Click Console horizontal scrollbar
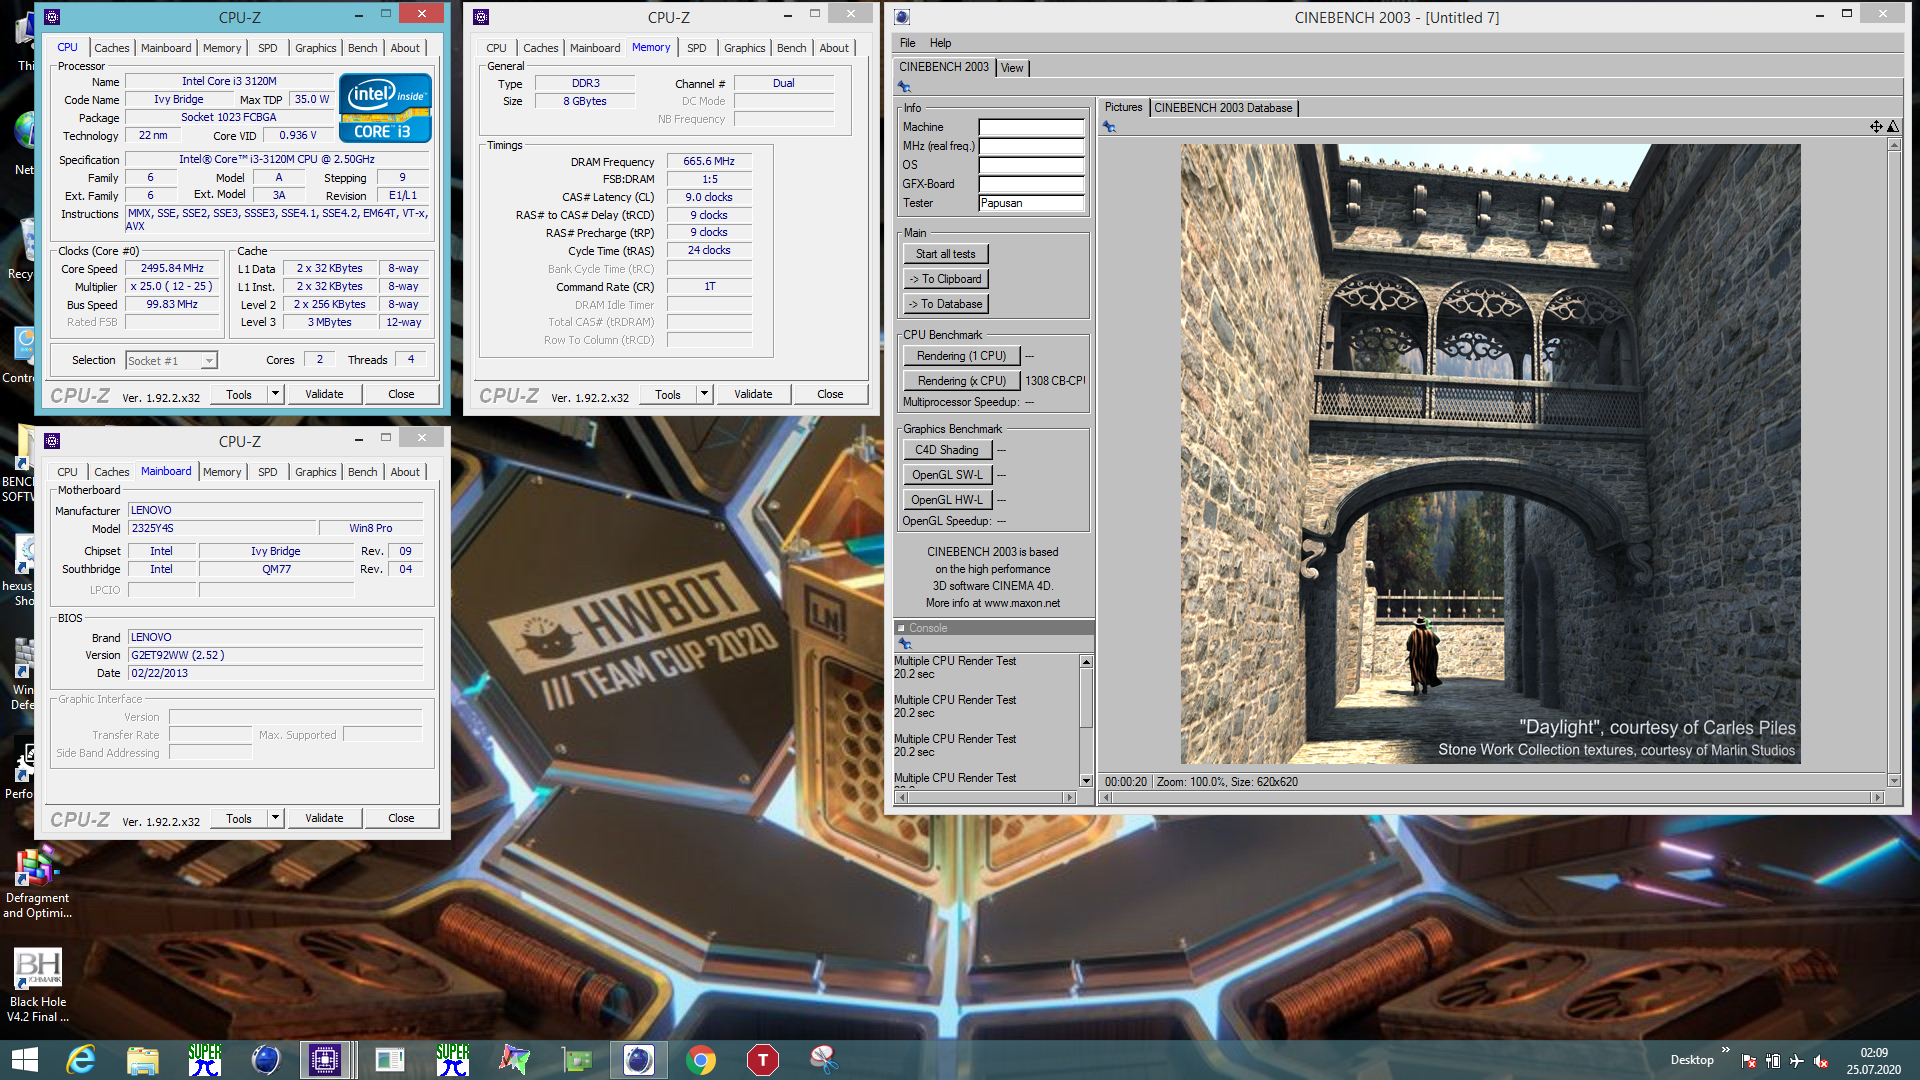Viewport: 1920px width, 1080px height. point(987,797)
